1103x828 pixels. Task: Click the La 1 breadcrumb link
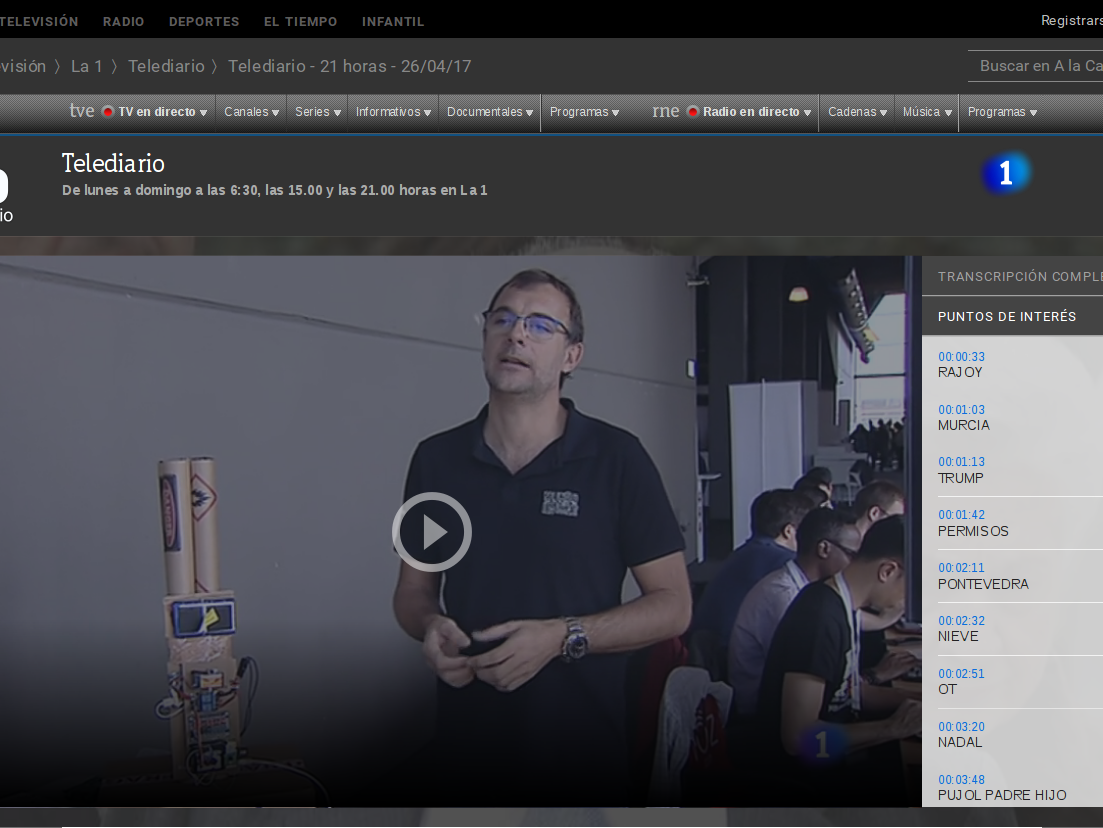point(87,66)
